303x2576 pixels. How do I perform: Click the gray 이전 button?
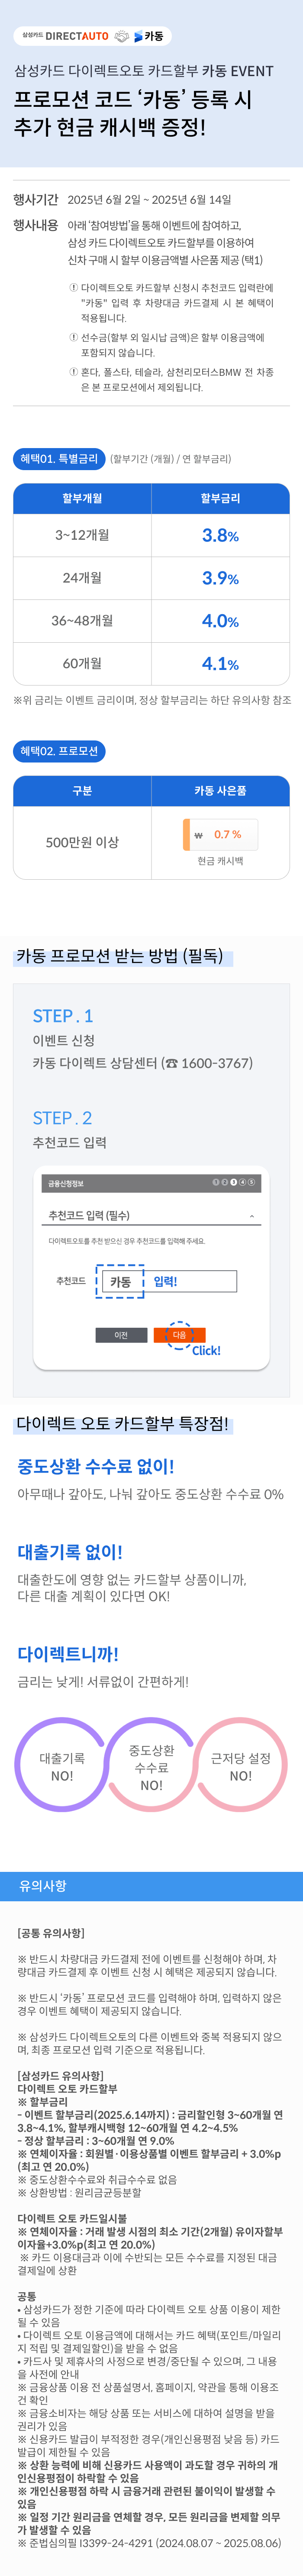point(121,1335)
